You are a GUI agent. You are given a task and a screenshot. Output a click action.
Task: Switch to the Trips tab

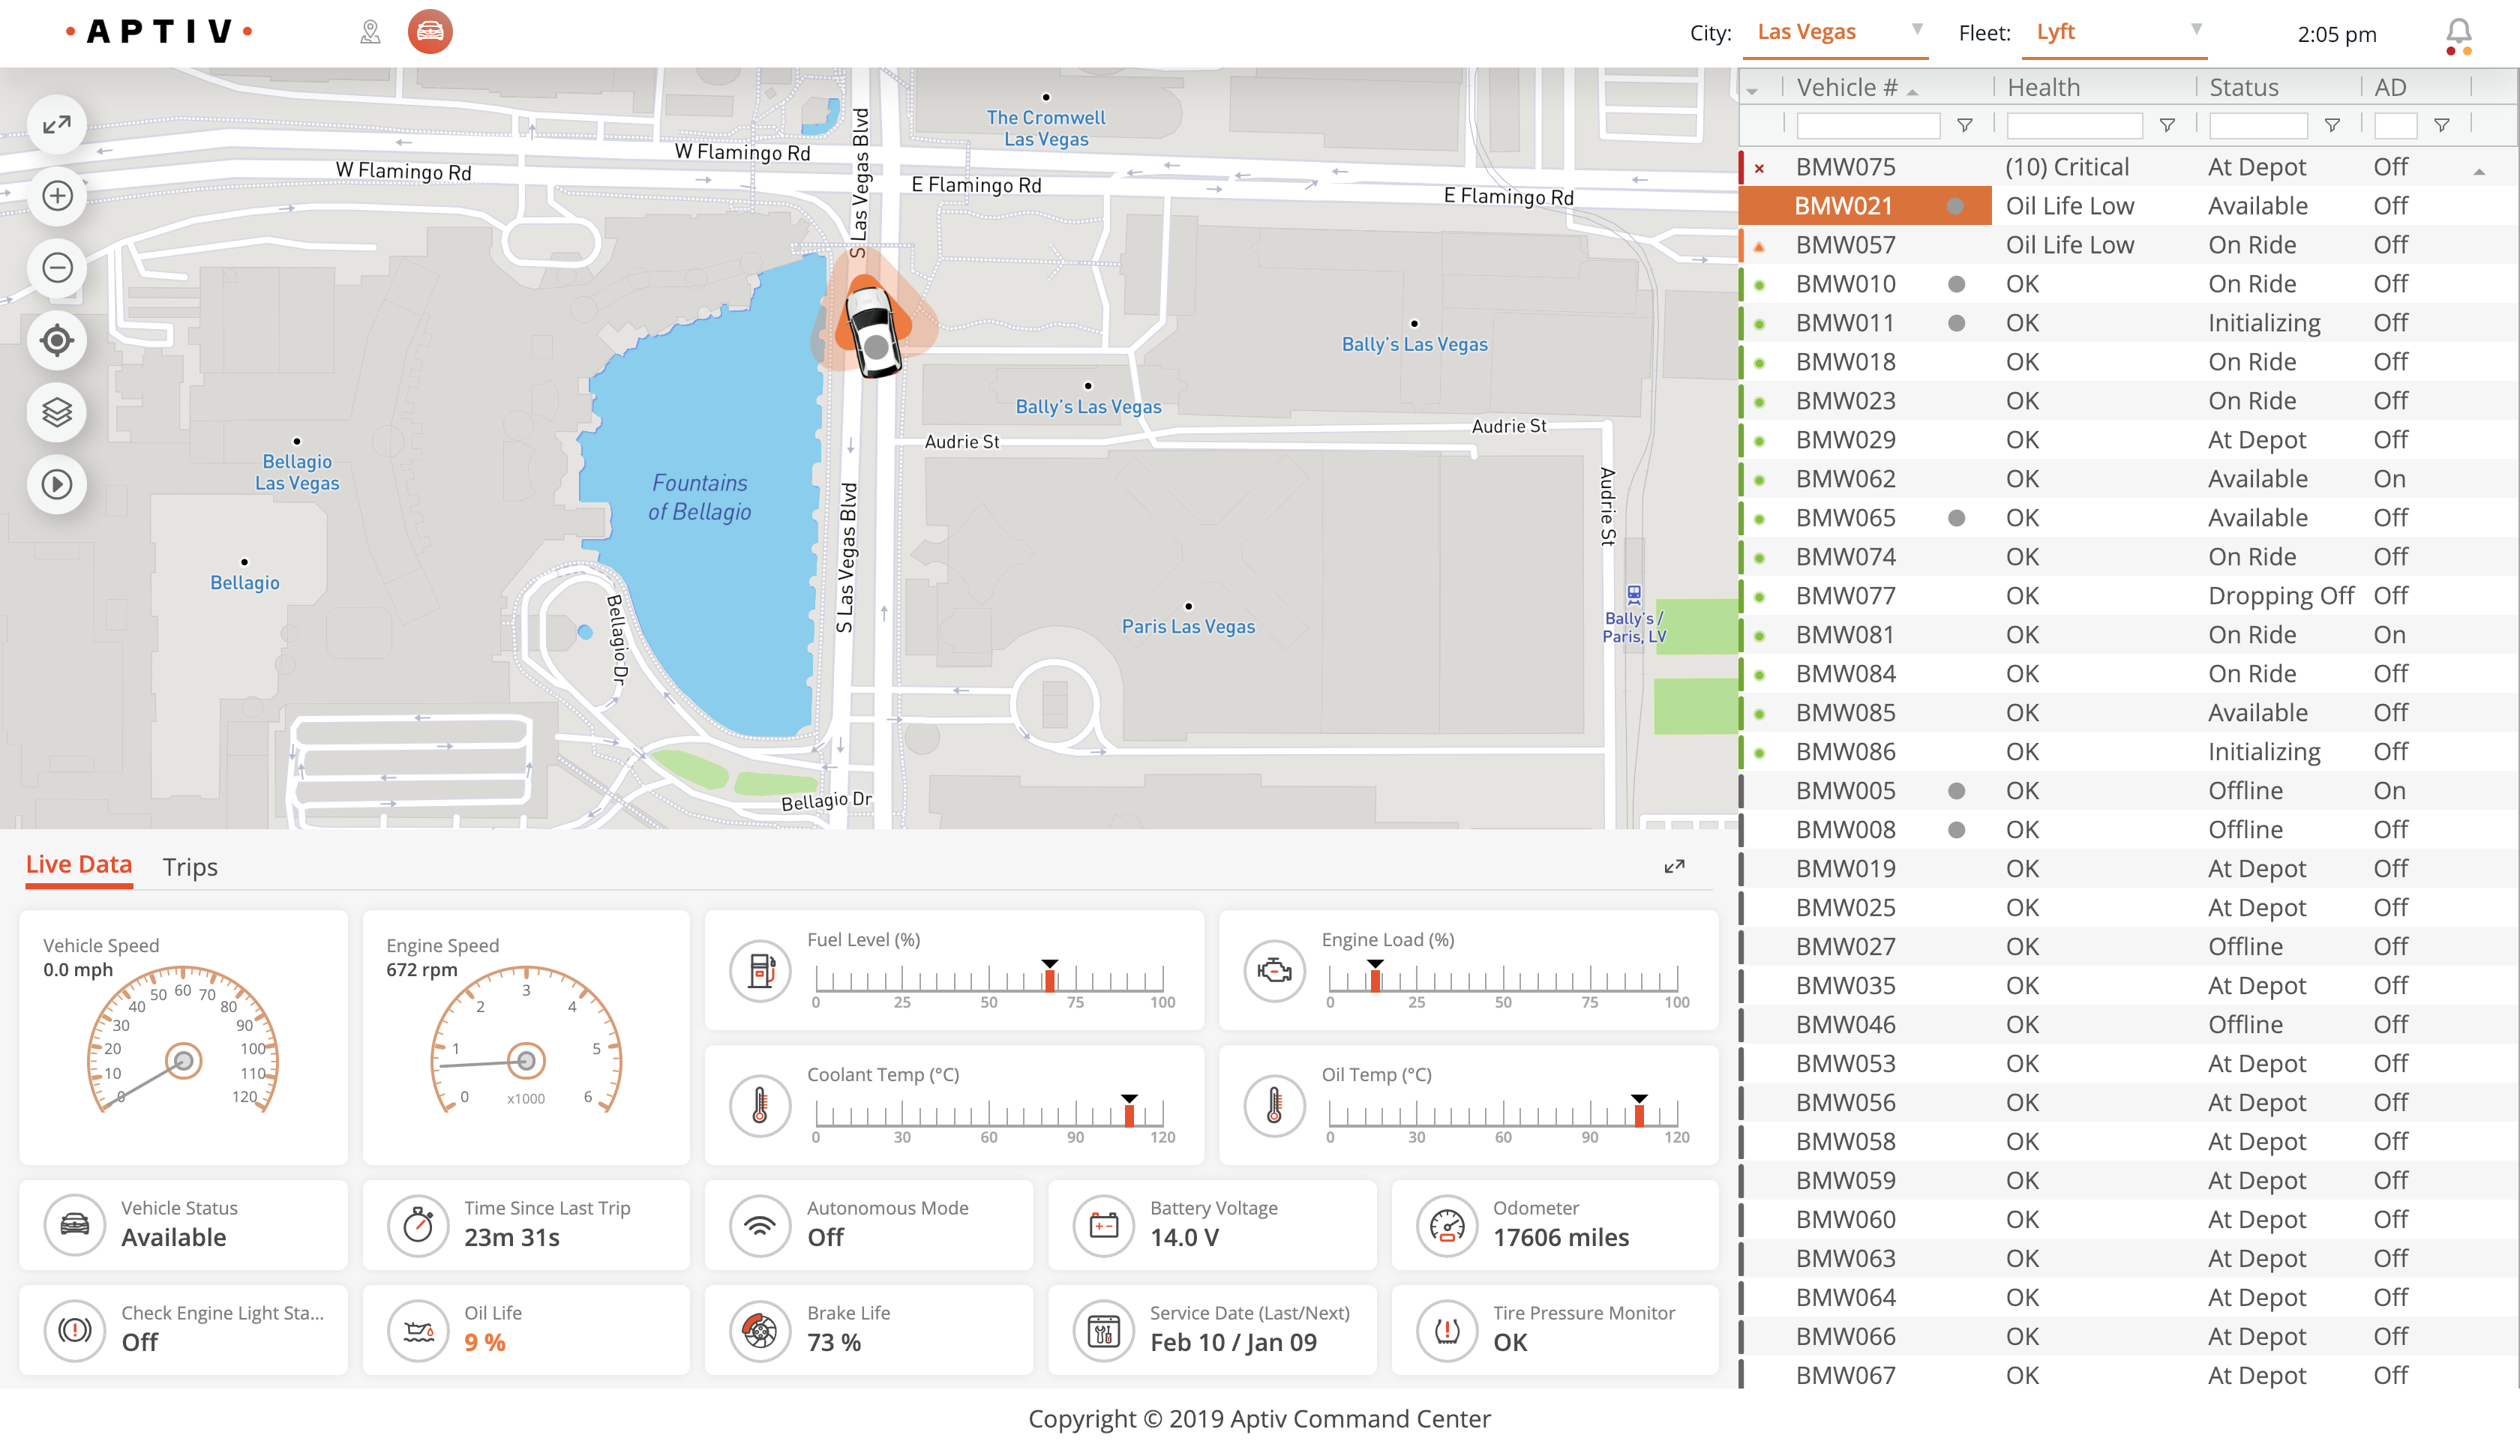190,867
